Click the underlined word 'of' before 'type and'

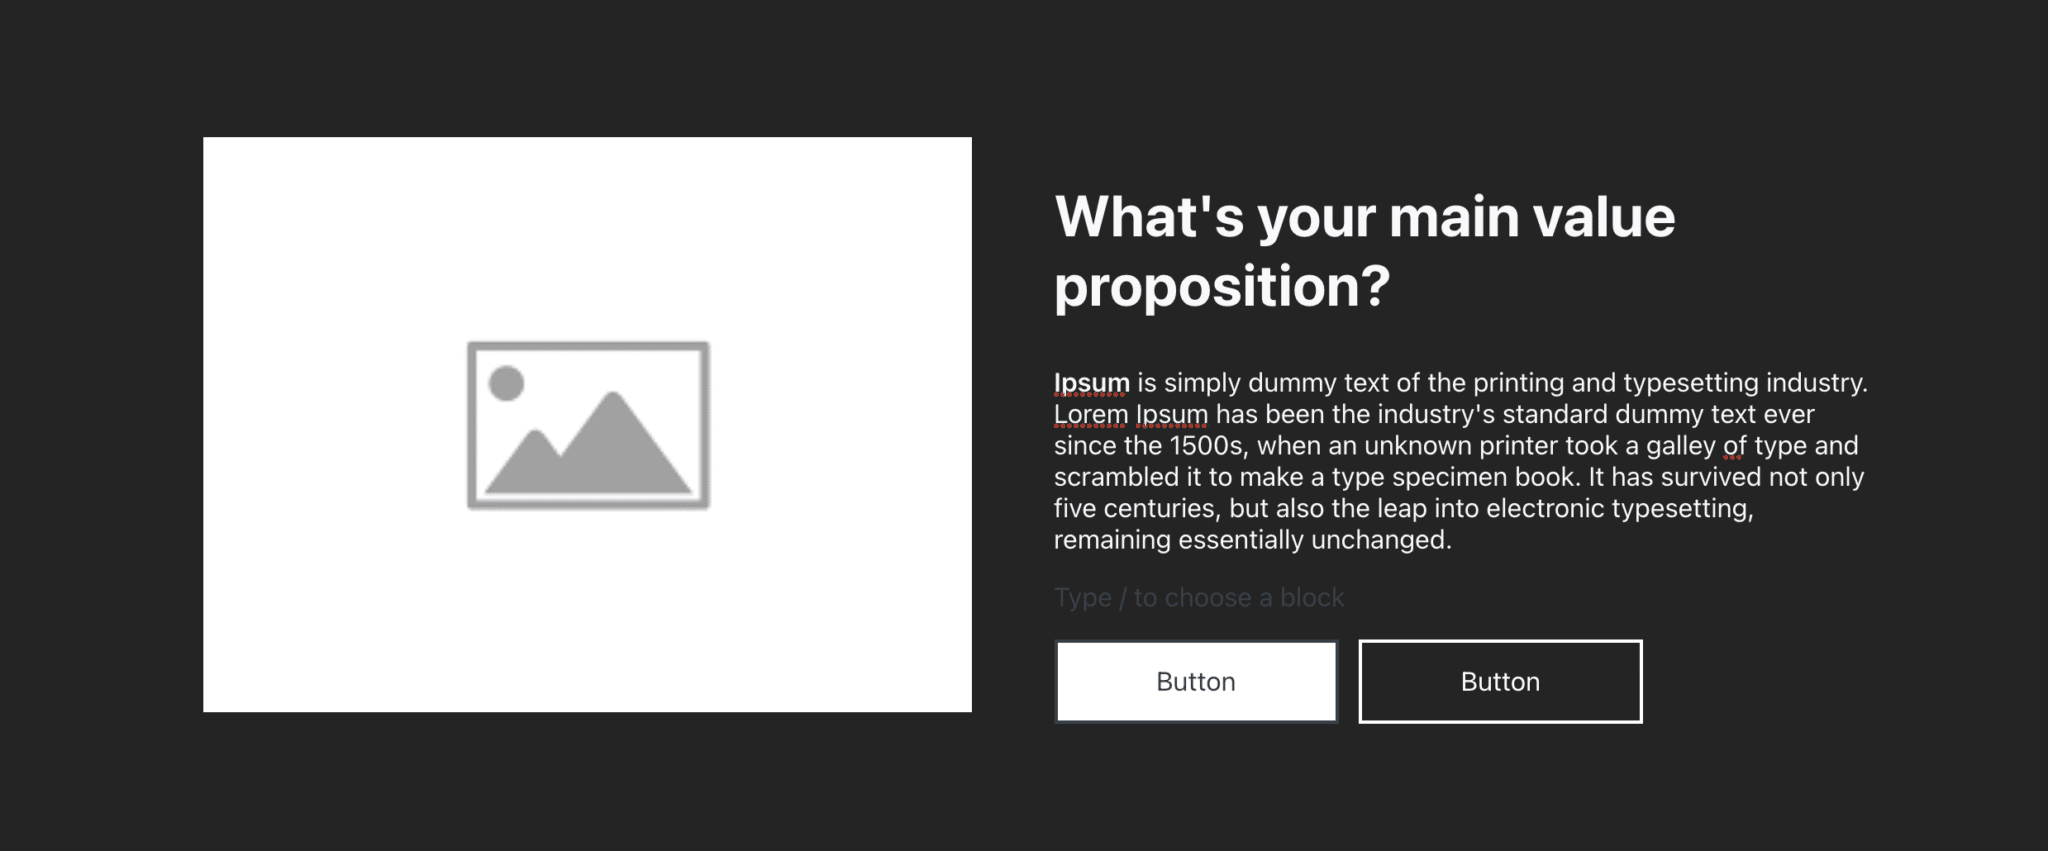tap(1734, 446)
